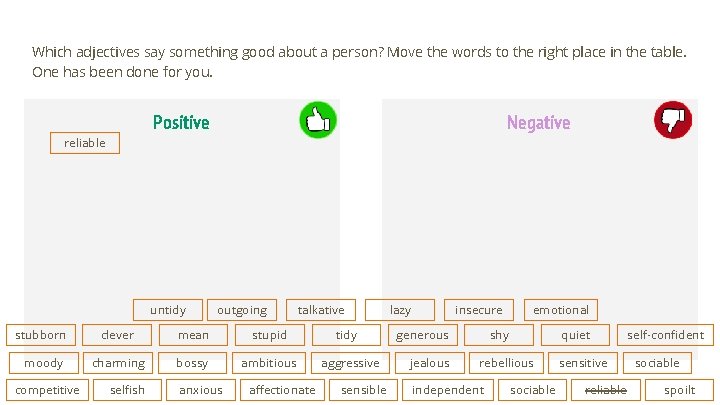Select the 'affectionate' word tile
720x405 pixels.
282,390
